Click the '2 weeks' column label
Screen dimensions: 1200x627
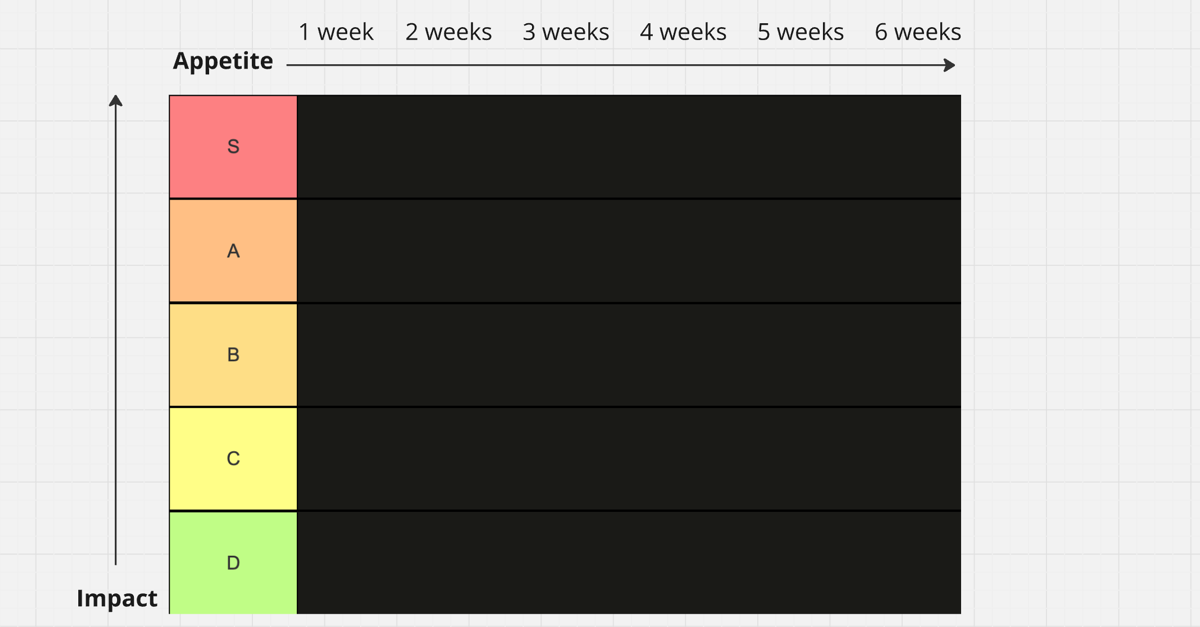[x=449, y=32]
